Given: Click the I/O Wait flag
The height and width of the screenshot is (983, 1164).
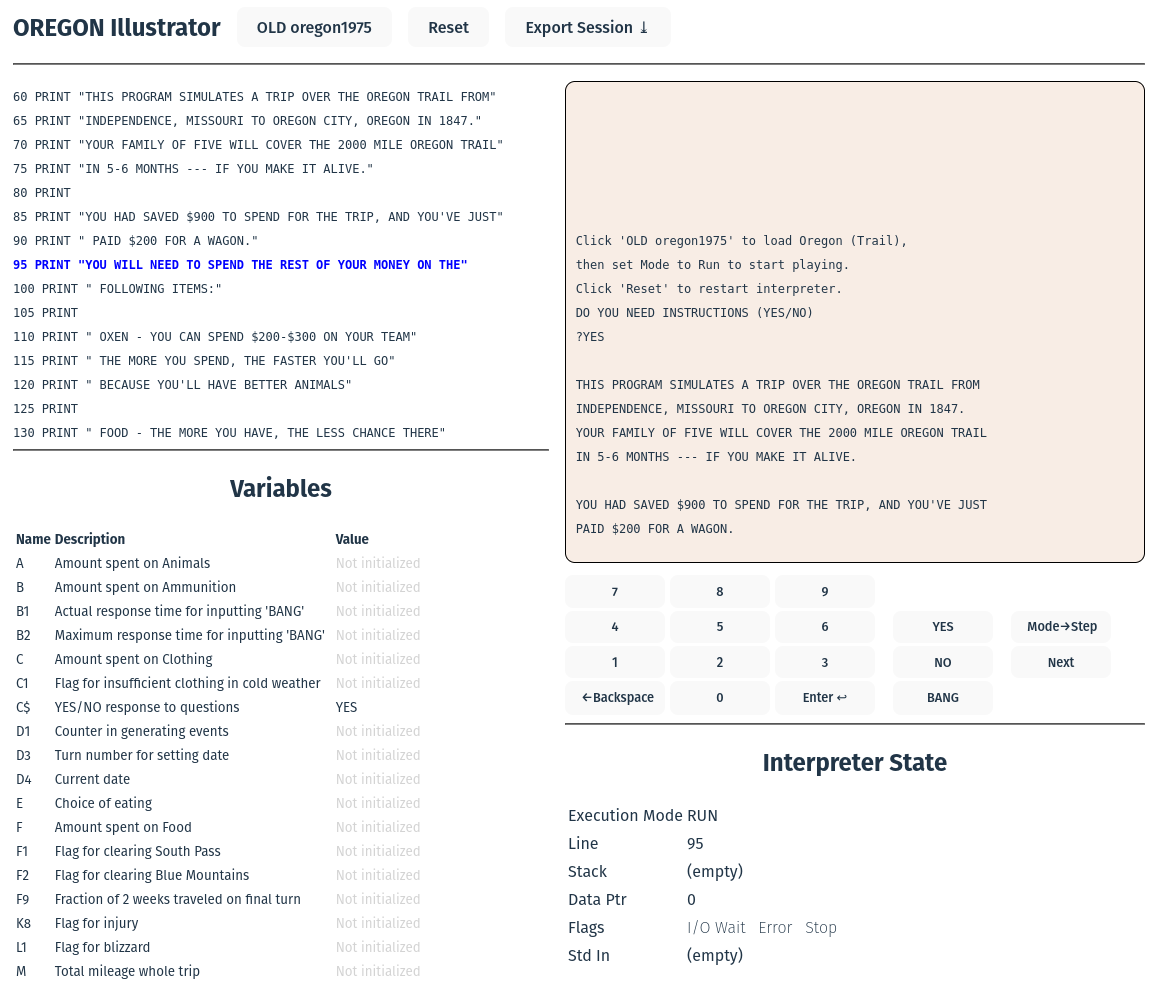Looking at the screenshot, I should click(716, 927).
